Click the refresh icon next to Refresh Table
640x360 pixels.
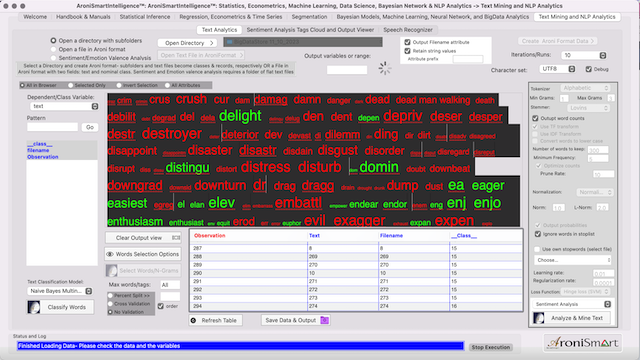pos(193,320)
